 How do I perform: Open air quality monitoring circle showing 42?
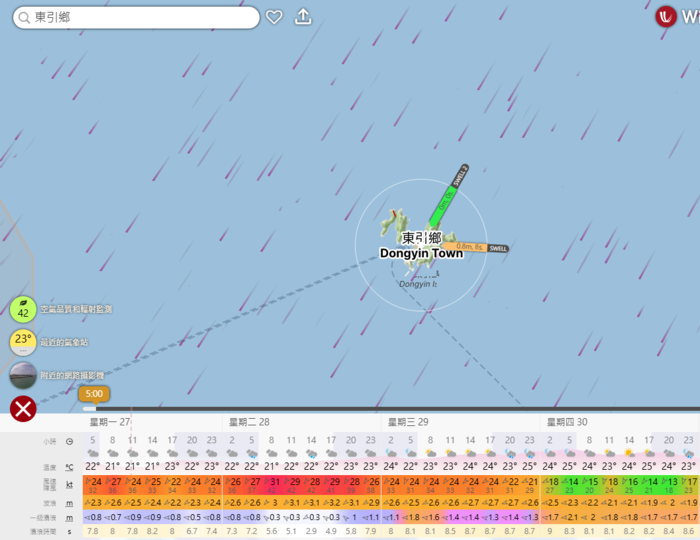pyautogui.click(x=23, y=310)
